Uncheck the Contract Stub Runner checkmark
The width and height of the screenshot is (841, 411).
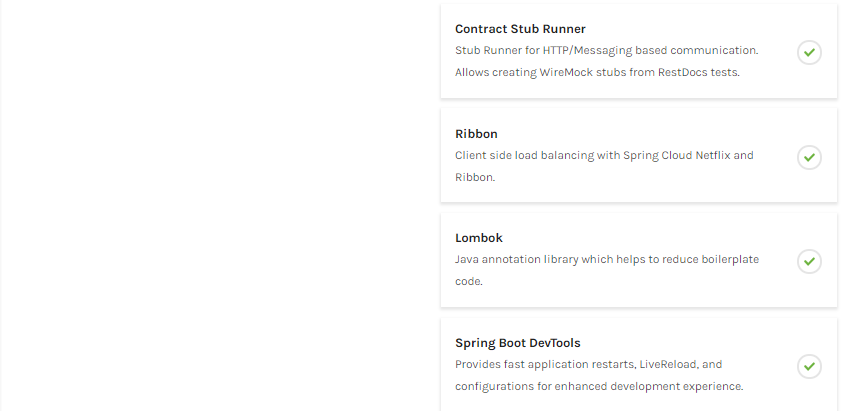pyautogui.click(x=809, y=52)
